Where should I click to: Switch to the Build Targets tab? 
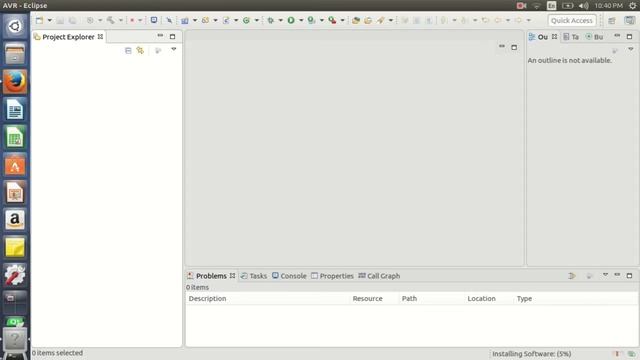click(594, 37)
